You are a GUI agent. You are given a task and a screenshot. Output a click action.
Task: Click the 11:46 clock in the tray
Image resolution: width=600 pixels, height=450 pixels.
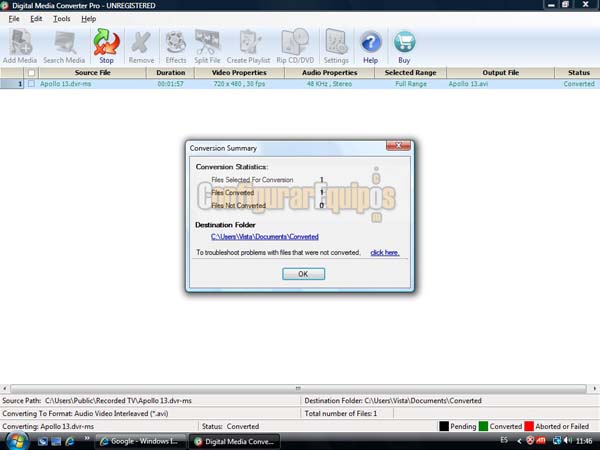pos(584,441)
